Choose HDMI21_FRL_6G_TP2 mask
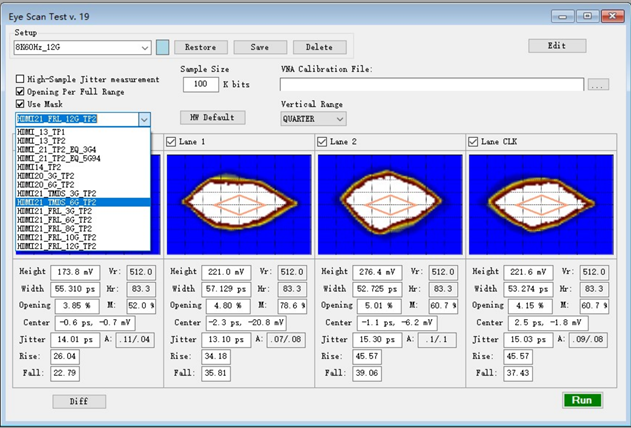Image resolution: width=631 pixels, height=428 pixels. click(x=83, y=220)
